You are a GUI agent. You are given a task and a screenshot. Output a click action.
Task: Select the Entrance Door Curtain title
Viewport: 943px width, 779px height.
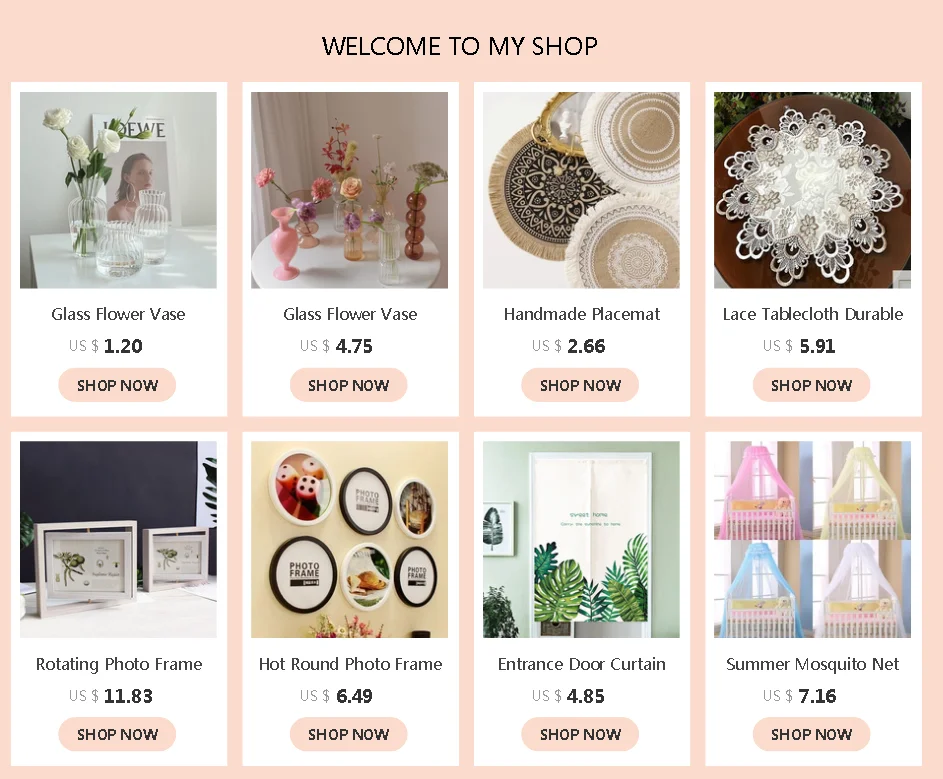coord(582,664)
